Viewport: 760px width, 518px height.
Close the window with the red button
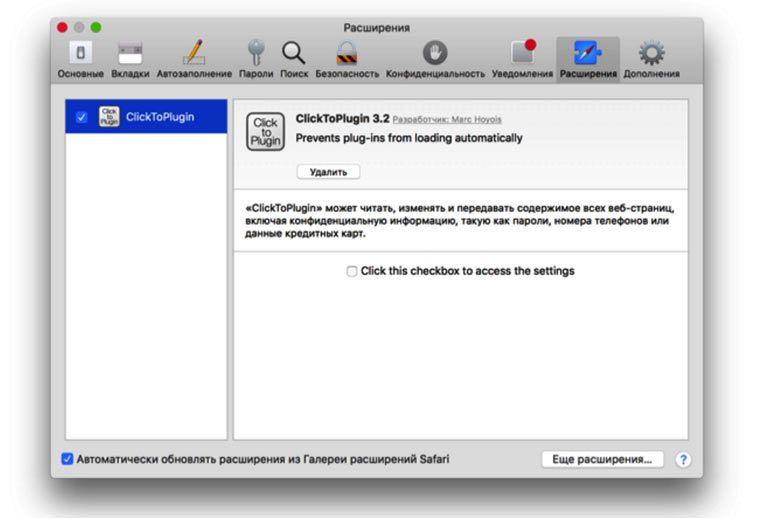pyautogui.click(x=63, y=28)
